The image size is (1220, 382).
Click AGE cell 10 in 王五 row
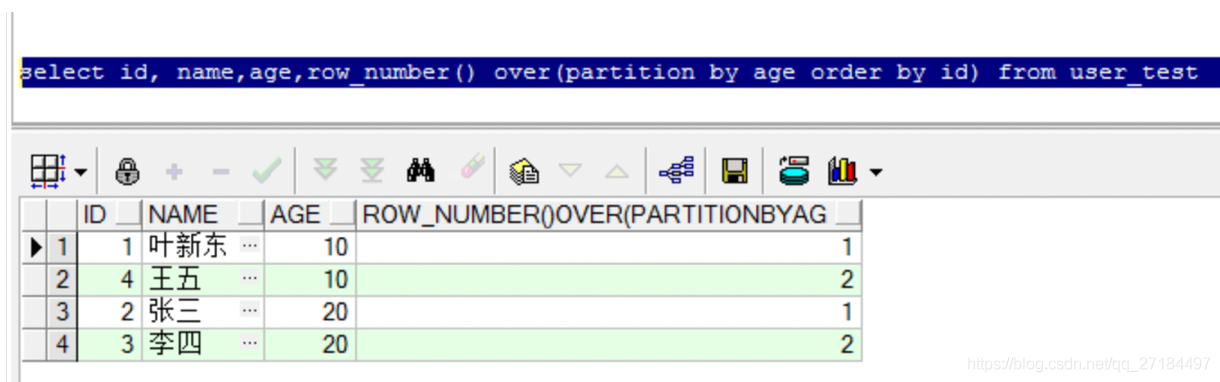pyautogui.click(x=310, y=279)
